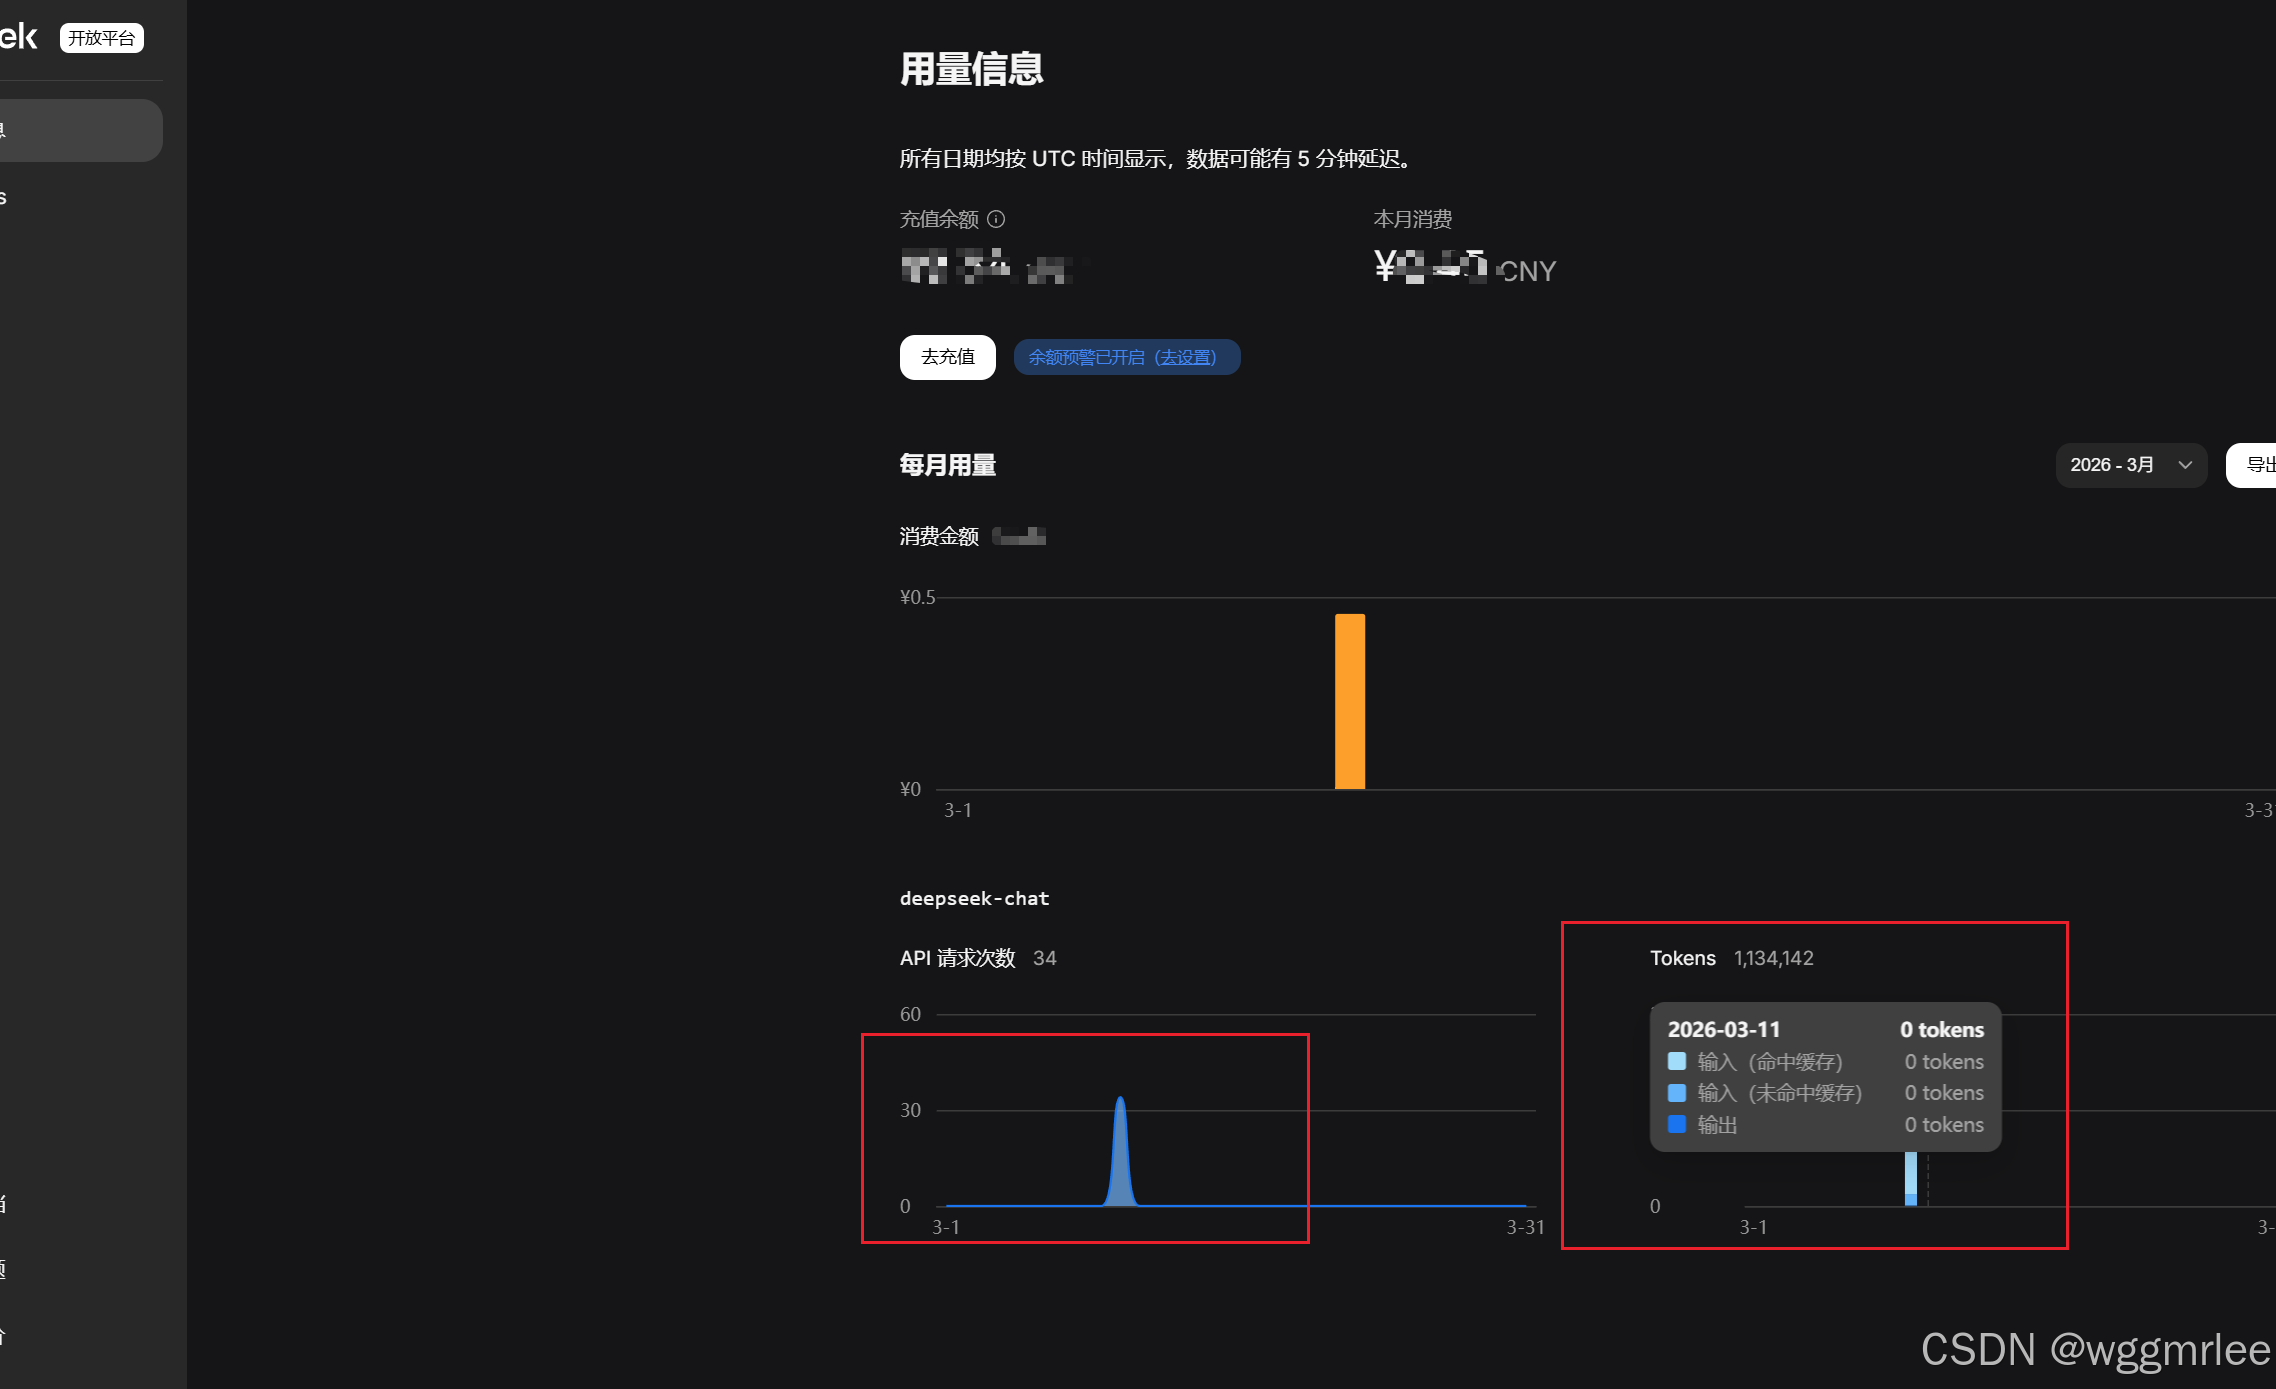Viewport: 2276px width, 1389px height.
Task: Click the orange bar in 消费金额 chart
Action: click(1349, 701)
